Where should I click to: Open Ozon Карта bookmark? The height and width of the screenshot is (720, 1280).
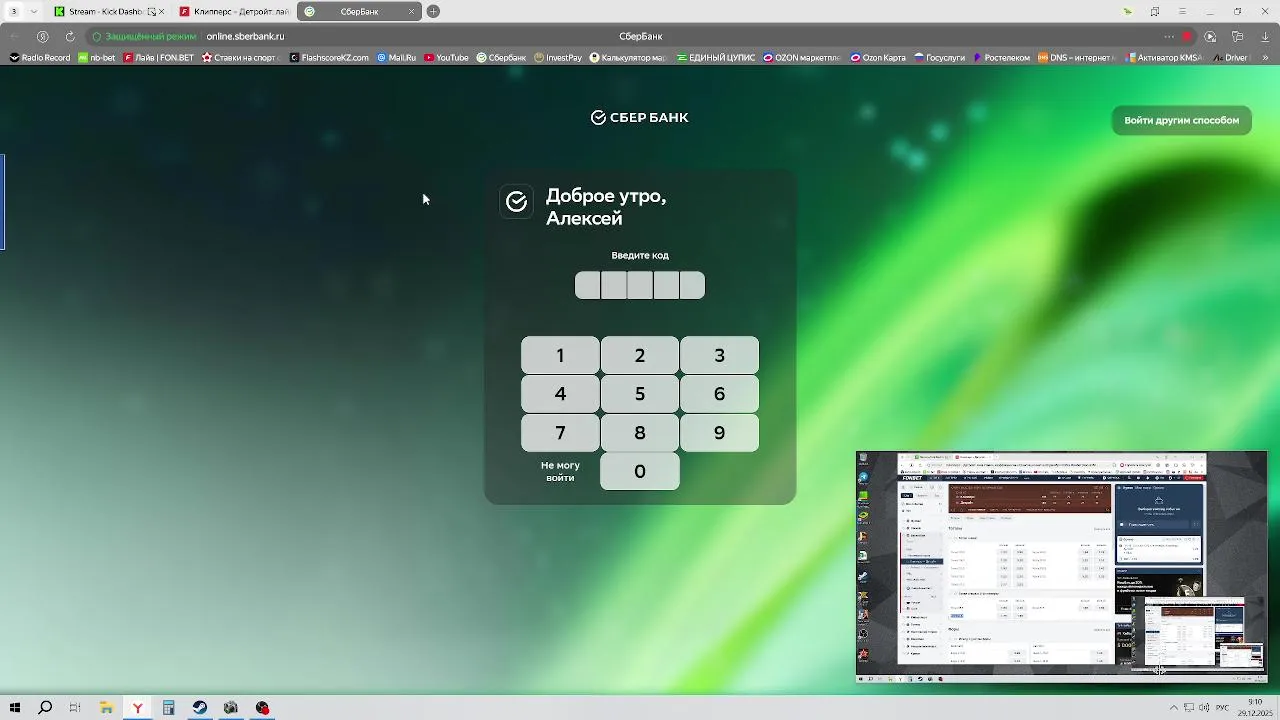(x=878, y=58)
